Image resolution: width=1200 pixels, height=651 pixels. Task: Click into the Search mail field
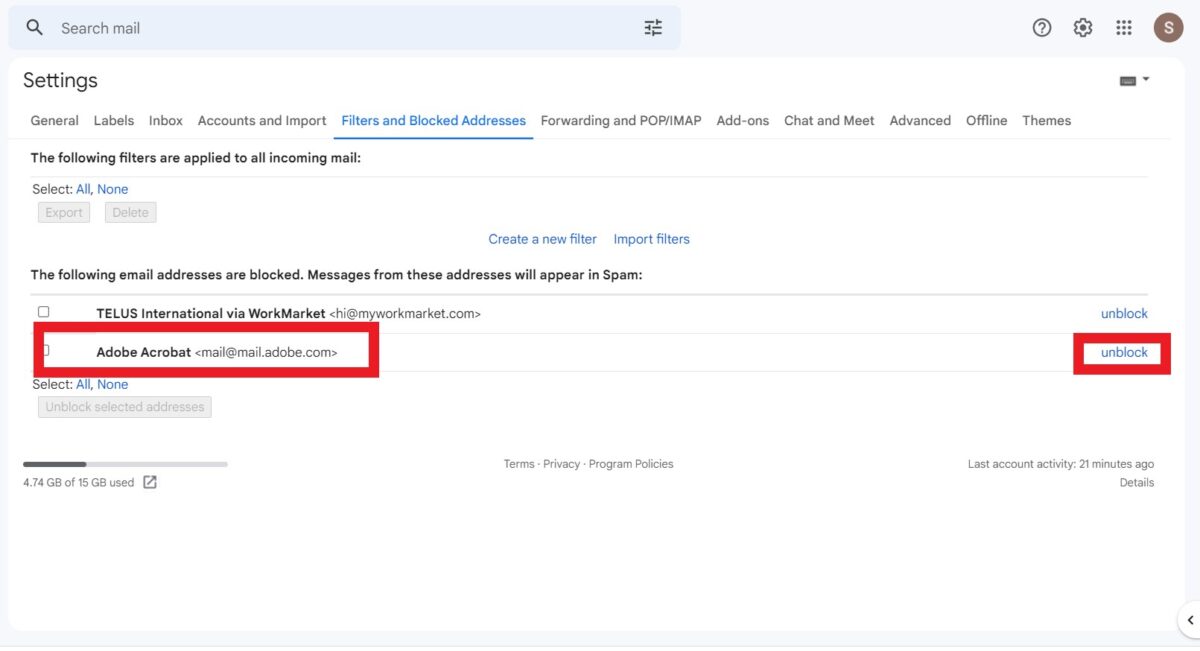pyautogui.click(x=345, y=28)
